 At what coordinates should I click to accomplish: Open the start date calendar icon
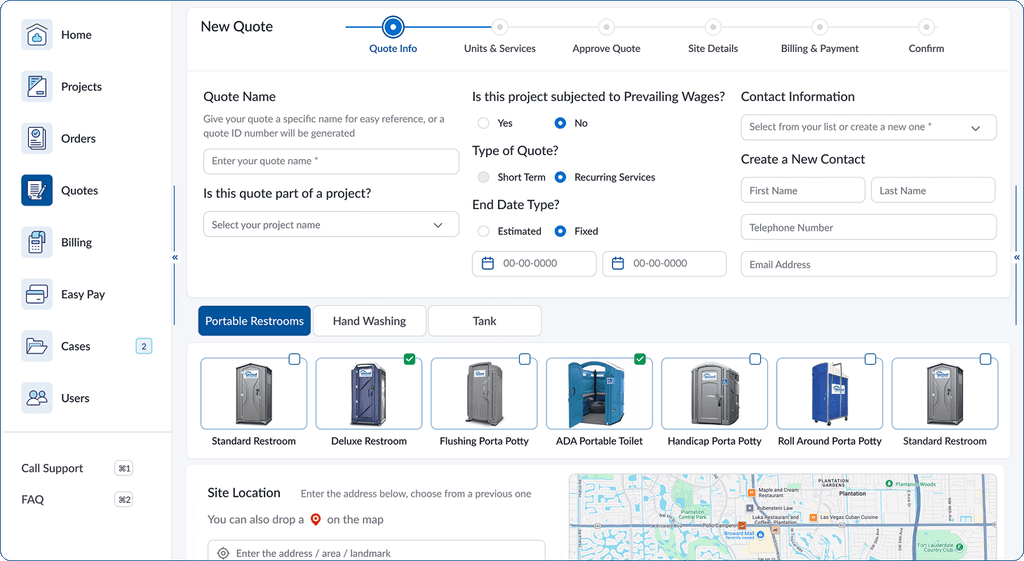pyautogui.click(x=487, y=263)
